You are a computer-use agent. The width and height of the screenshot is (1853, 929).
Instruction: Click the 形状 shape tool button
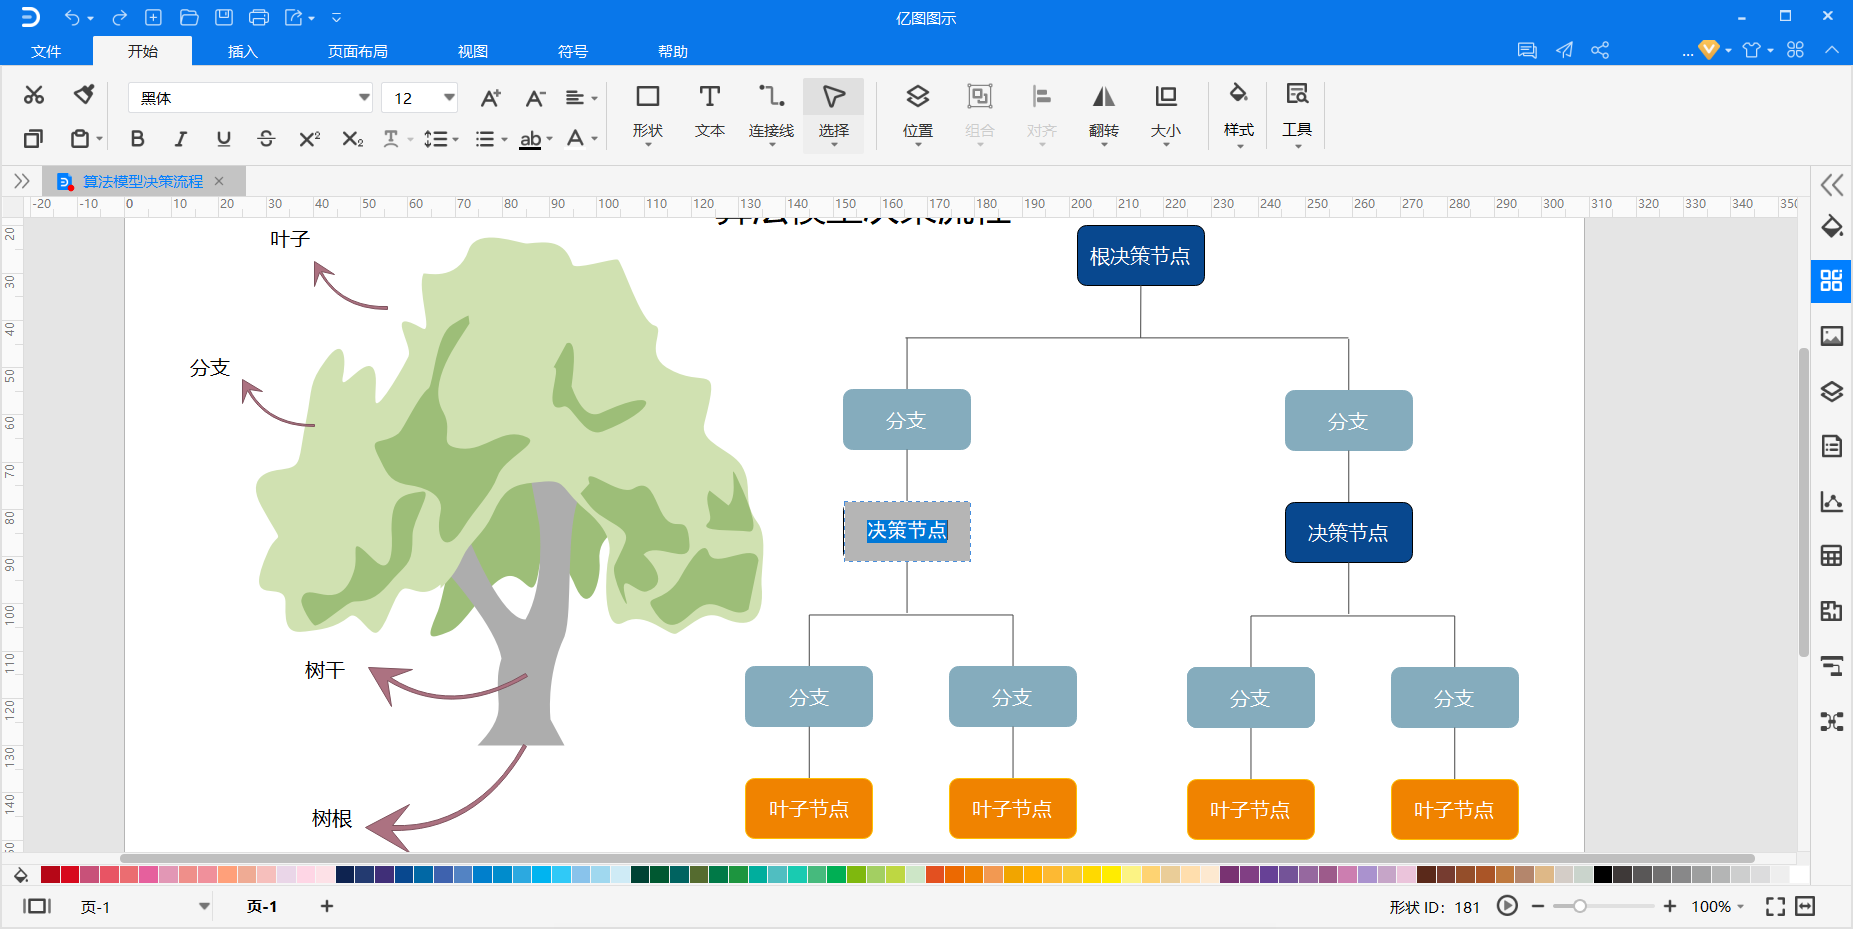[648, 113]
